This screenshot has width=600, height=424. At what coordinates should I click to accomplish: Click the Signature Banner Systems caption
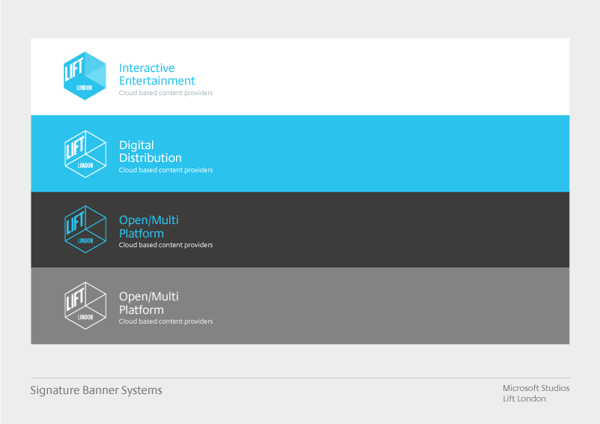tap(96, 390)
